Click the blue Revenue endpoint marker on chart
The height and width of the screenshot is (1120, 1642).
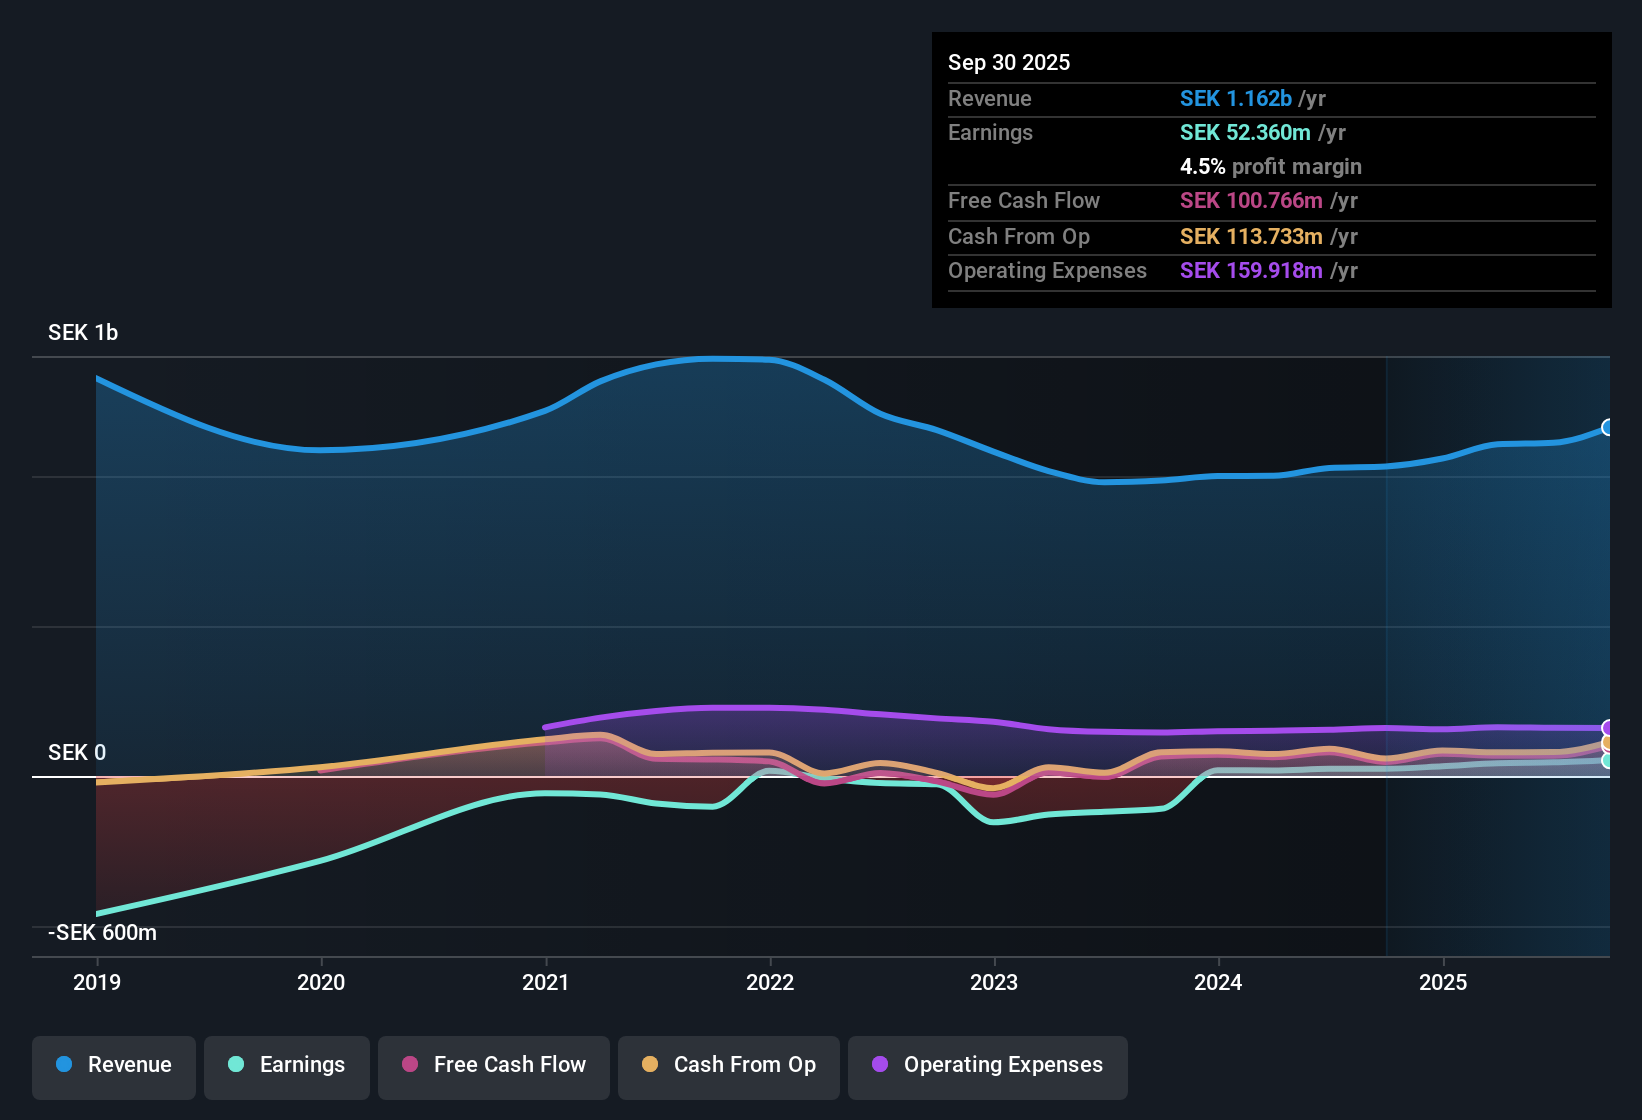coord(1608,427)
